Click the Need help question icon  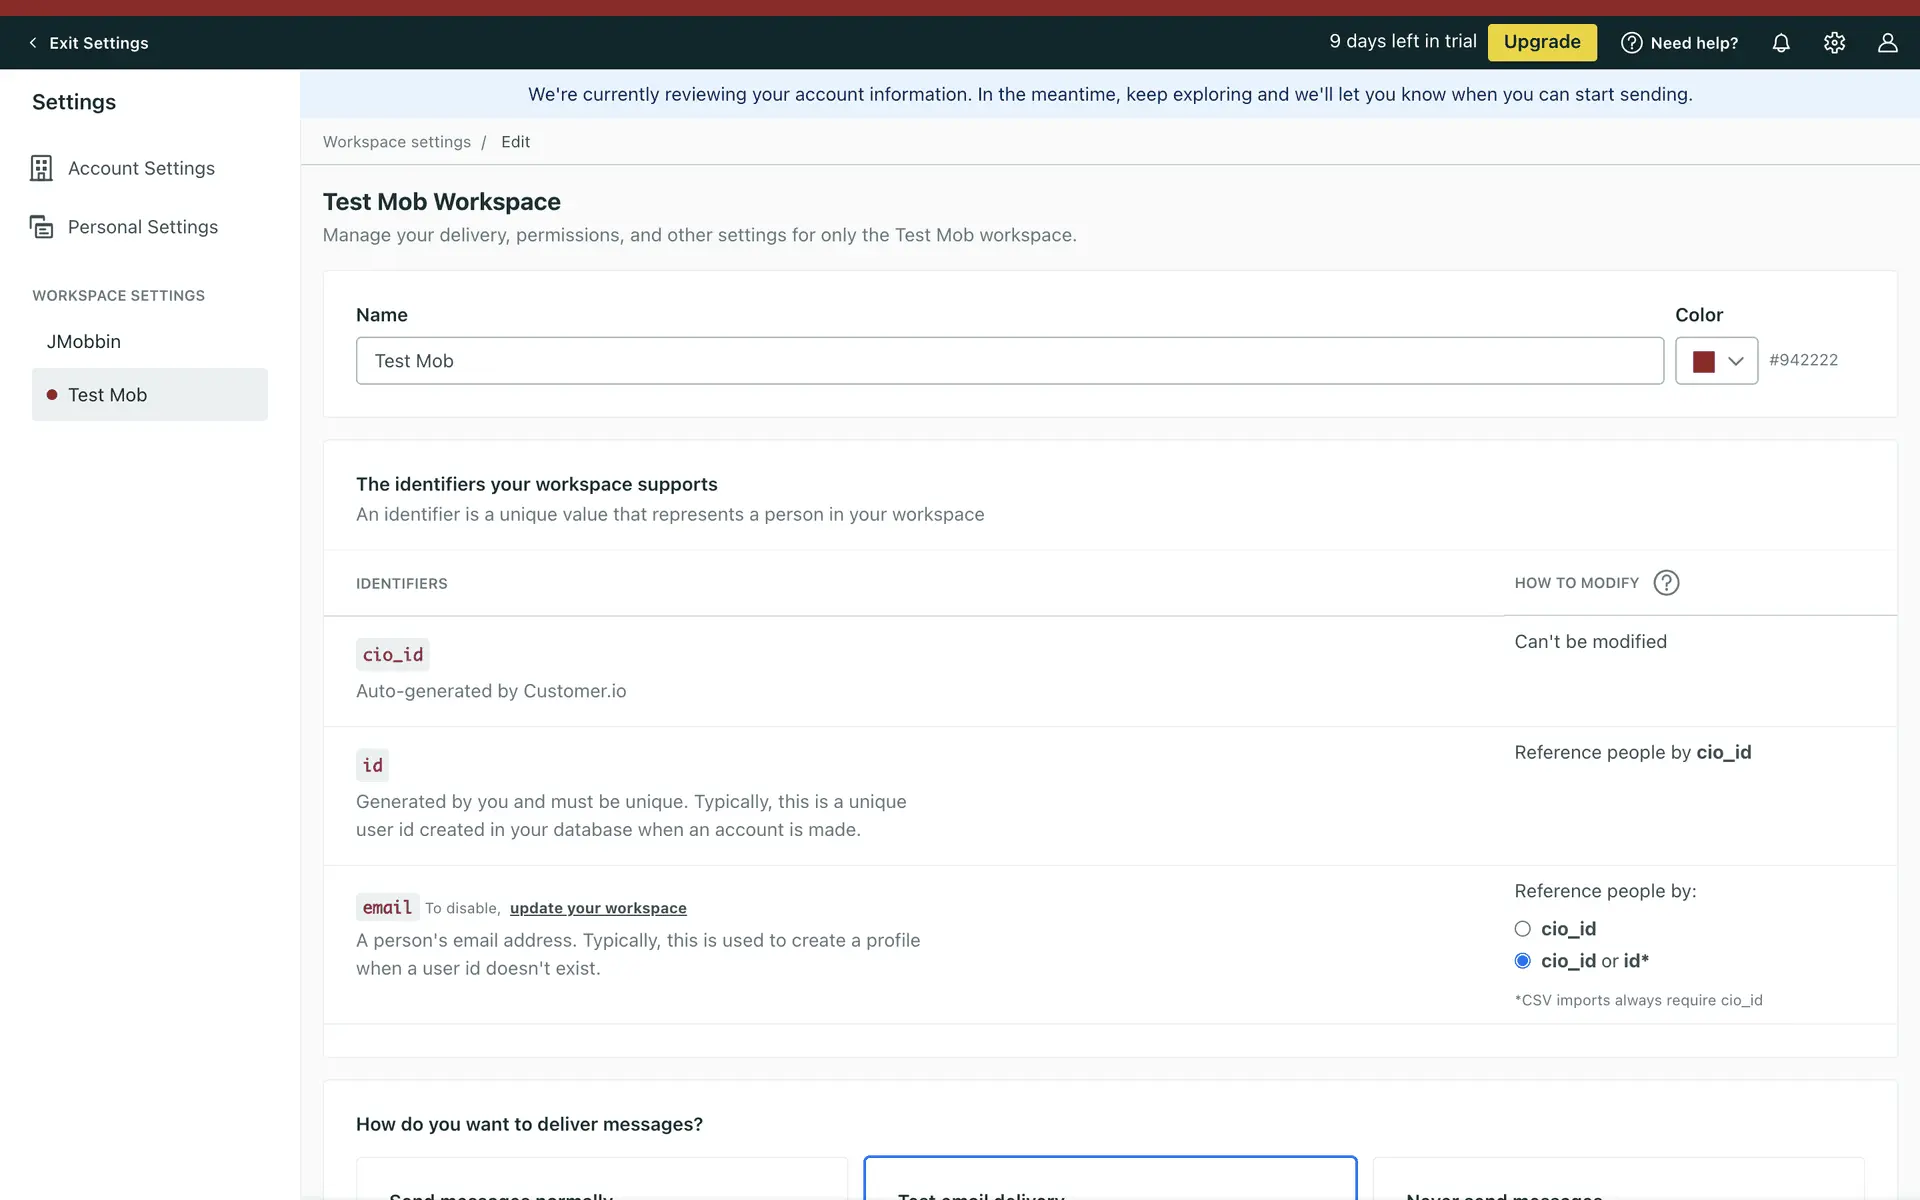[1631, 43]
